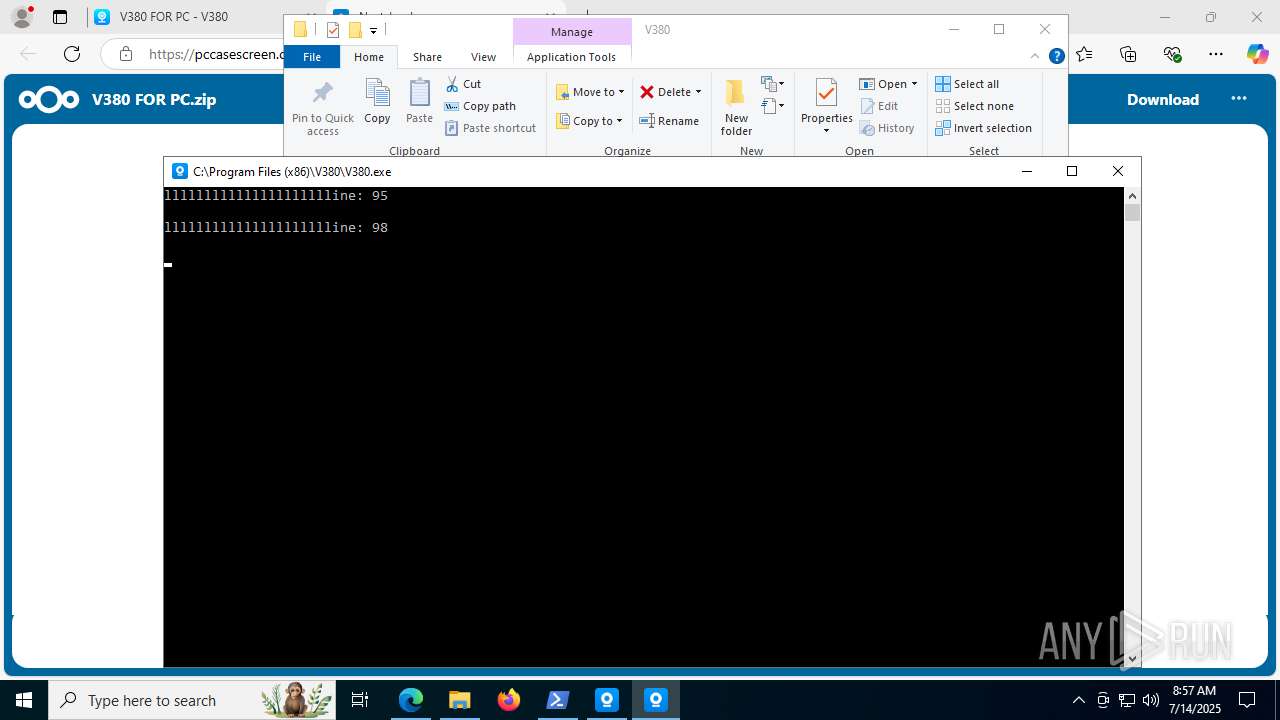View site information lock icon
This screenshot has width=1280, height=720.
click(x=125, y=54)
